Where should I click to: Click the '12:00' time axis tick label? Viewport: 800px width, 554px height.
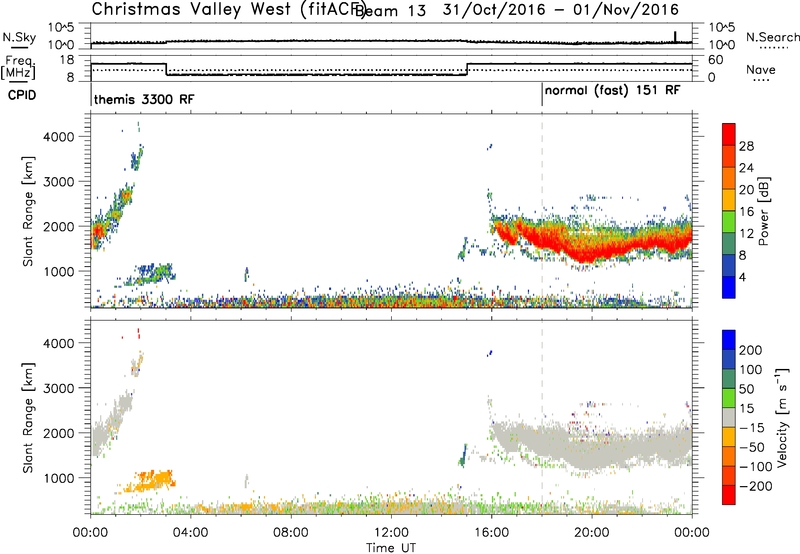coord(391,533)
